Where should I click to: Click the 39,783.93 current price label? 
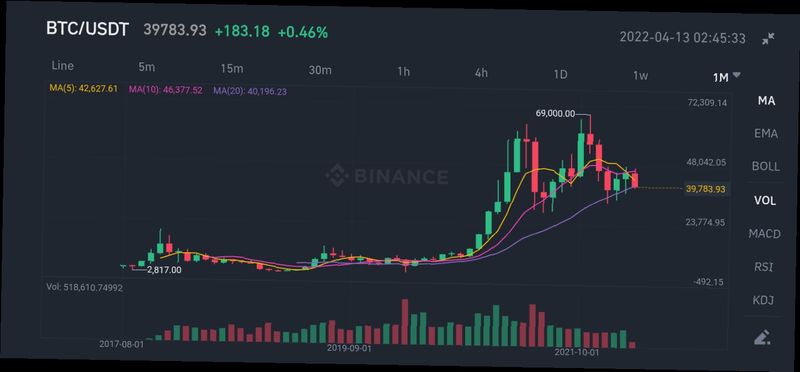coord(706,189)
